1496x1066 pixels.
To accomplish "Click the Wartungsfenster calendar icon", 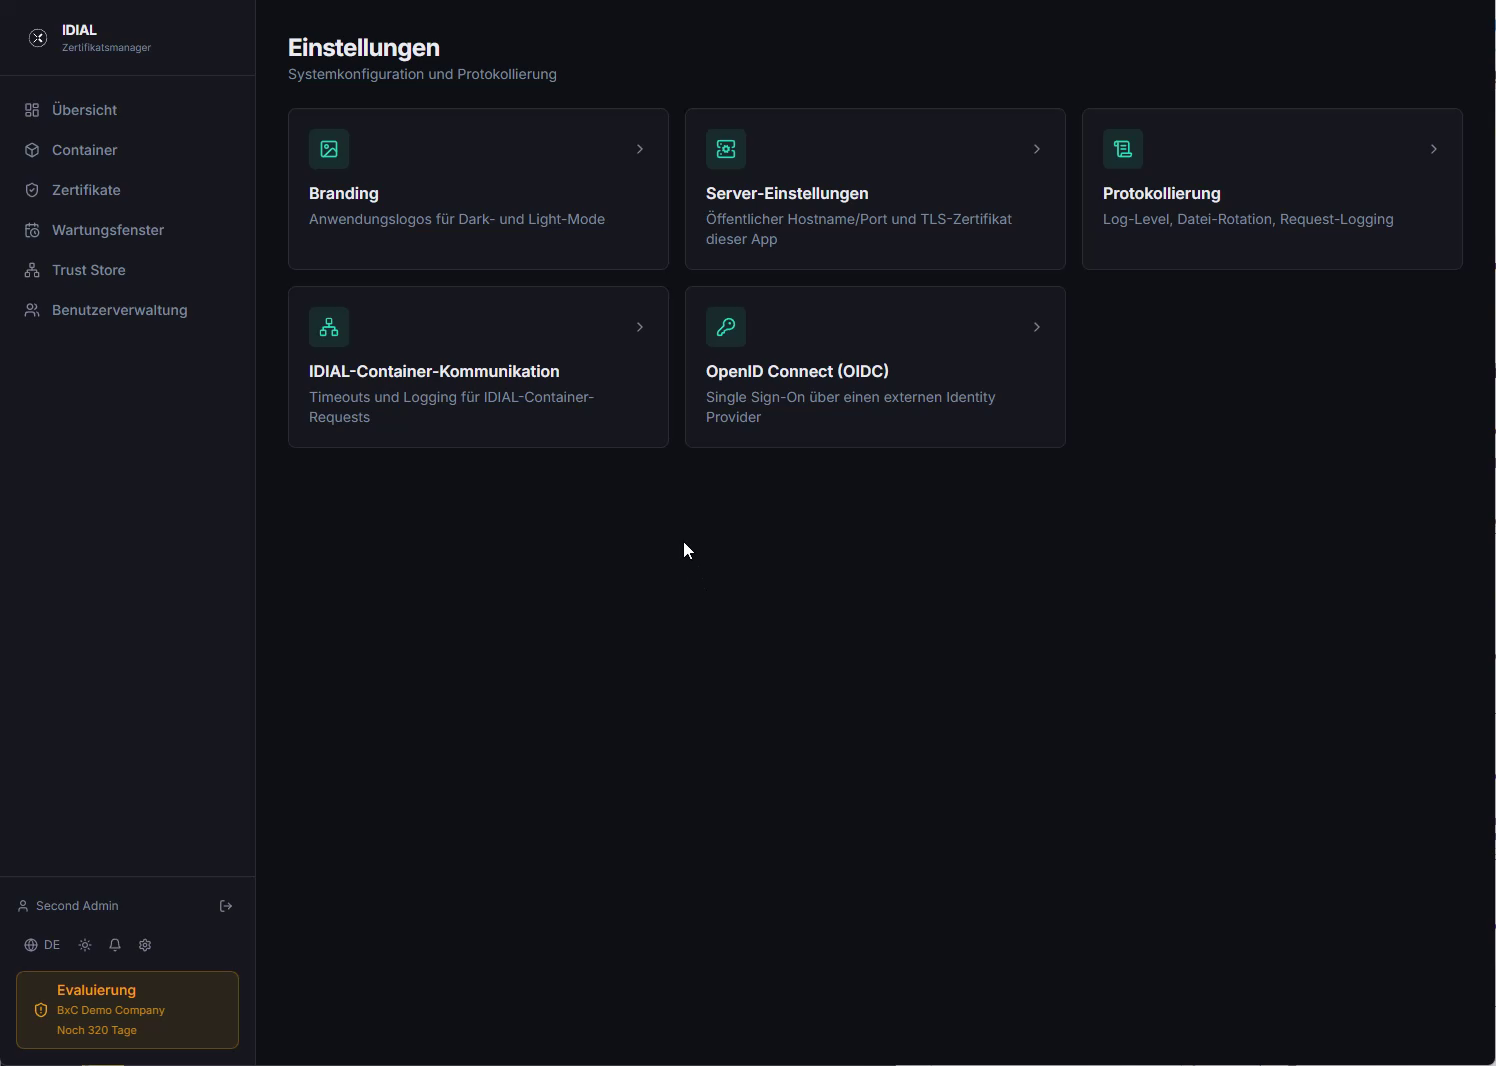I will (32, 230).
